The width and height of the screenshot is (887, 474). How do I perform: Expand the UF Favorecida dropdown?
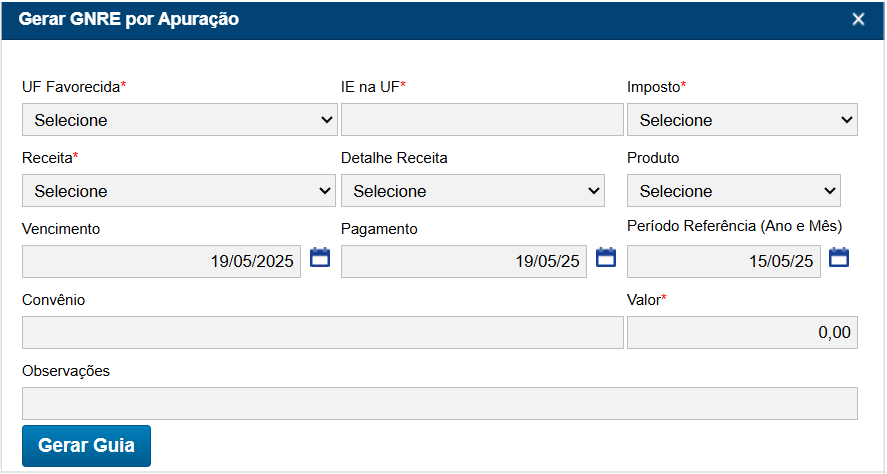click(179, 120)
